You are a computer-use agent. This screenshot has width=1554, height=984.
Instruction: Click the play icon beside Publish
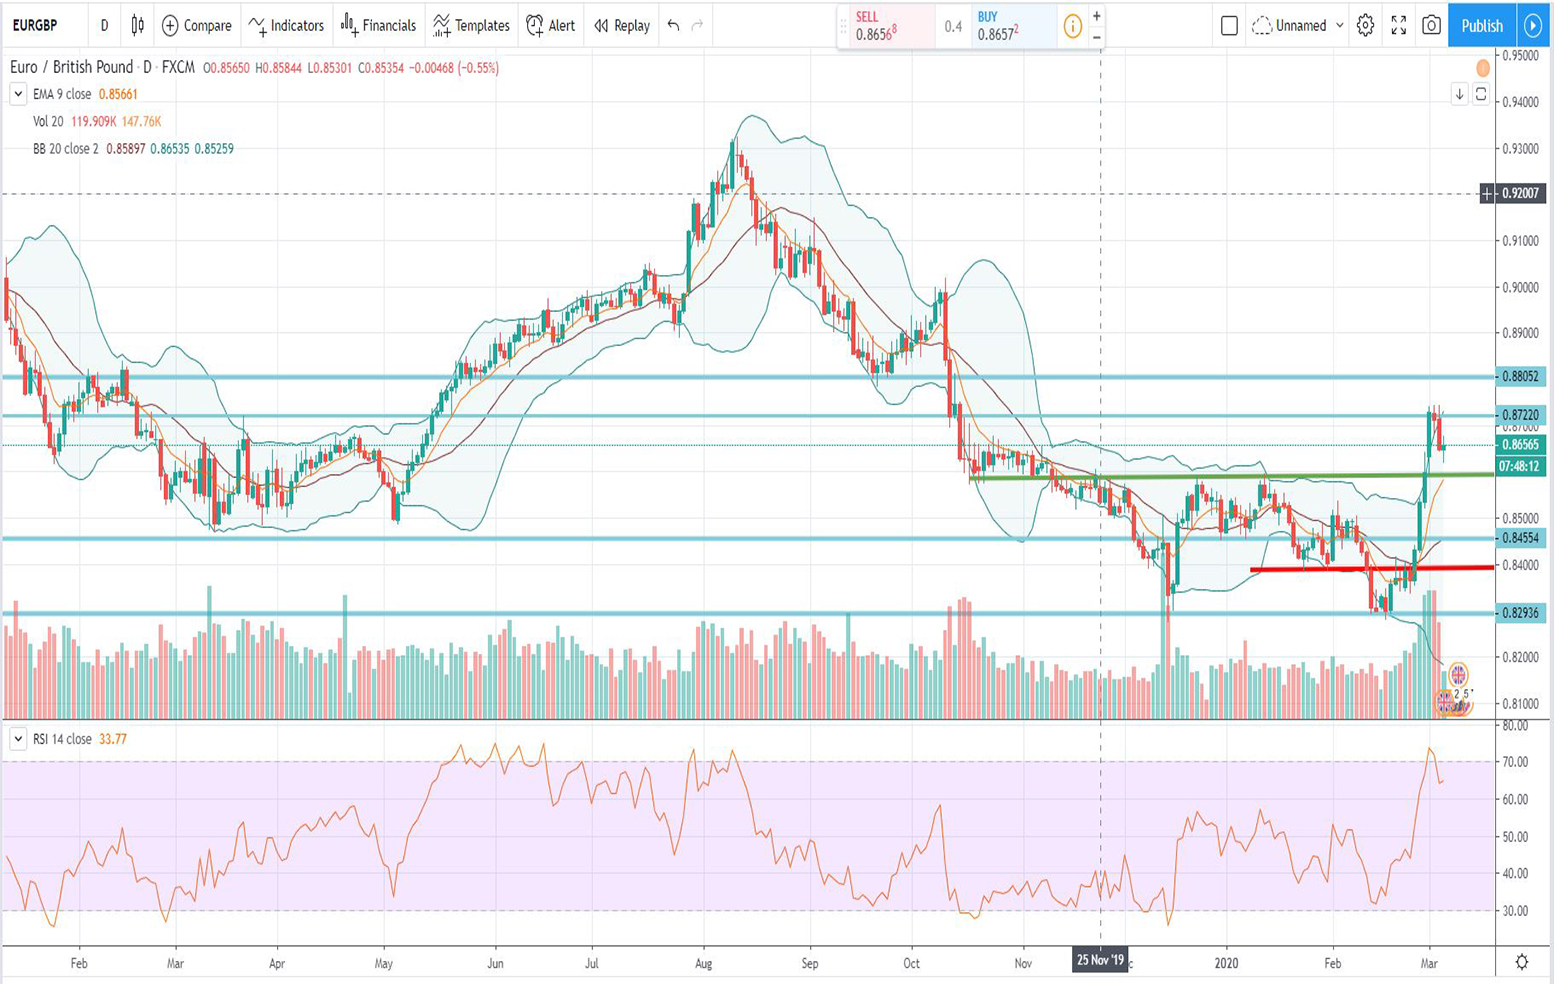pyautogui.click(x=1532, y=26)
